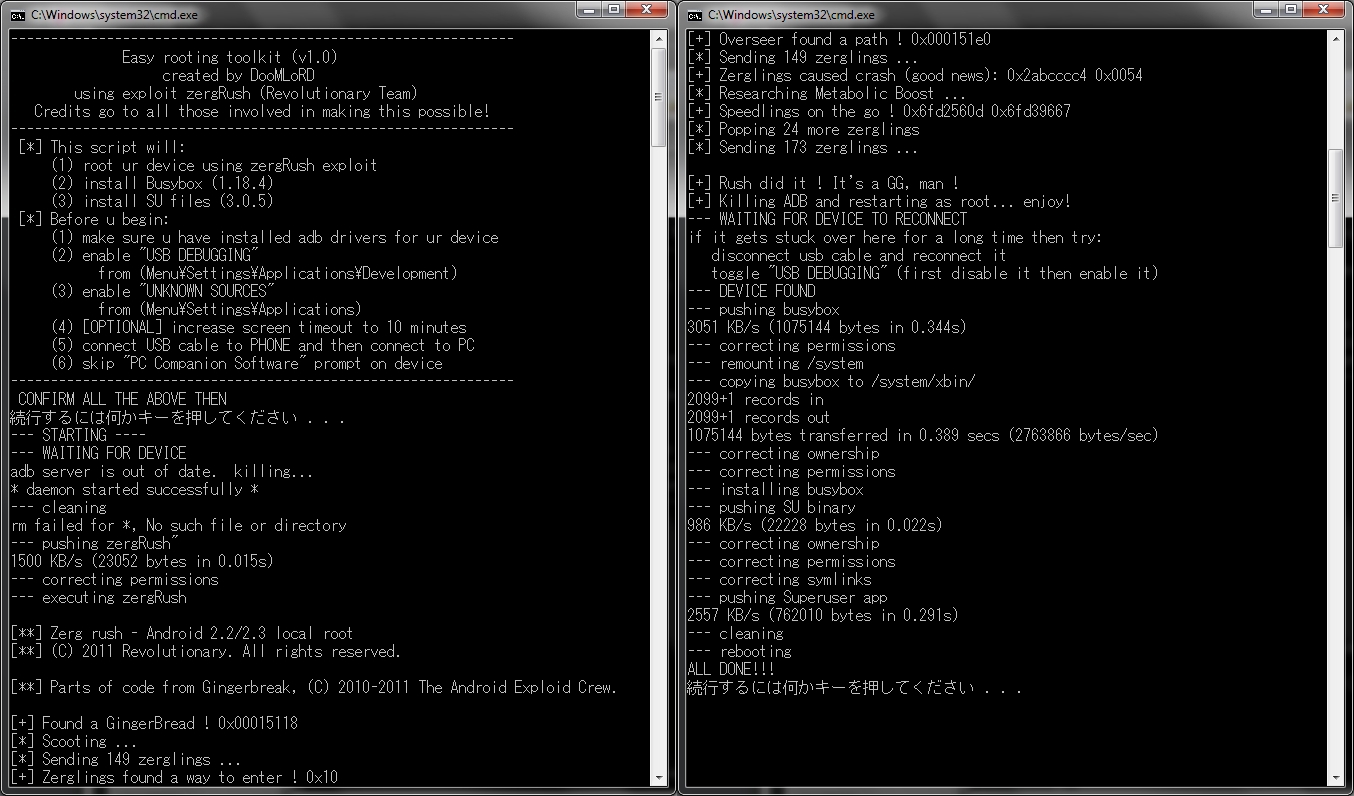Click scroll up arrow in ALL DONE window
Viewport: 1354px width, 796px height.
[x=1335, y=39]
